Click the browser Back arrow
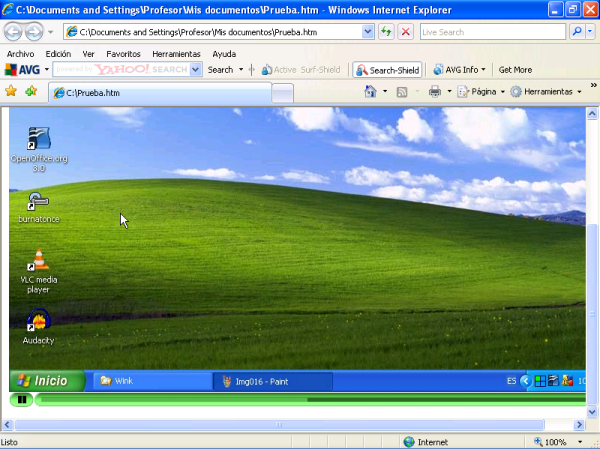Viewport: 600px width, 449px height. (x=13, y=32)
